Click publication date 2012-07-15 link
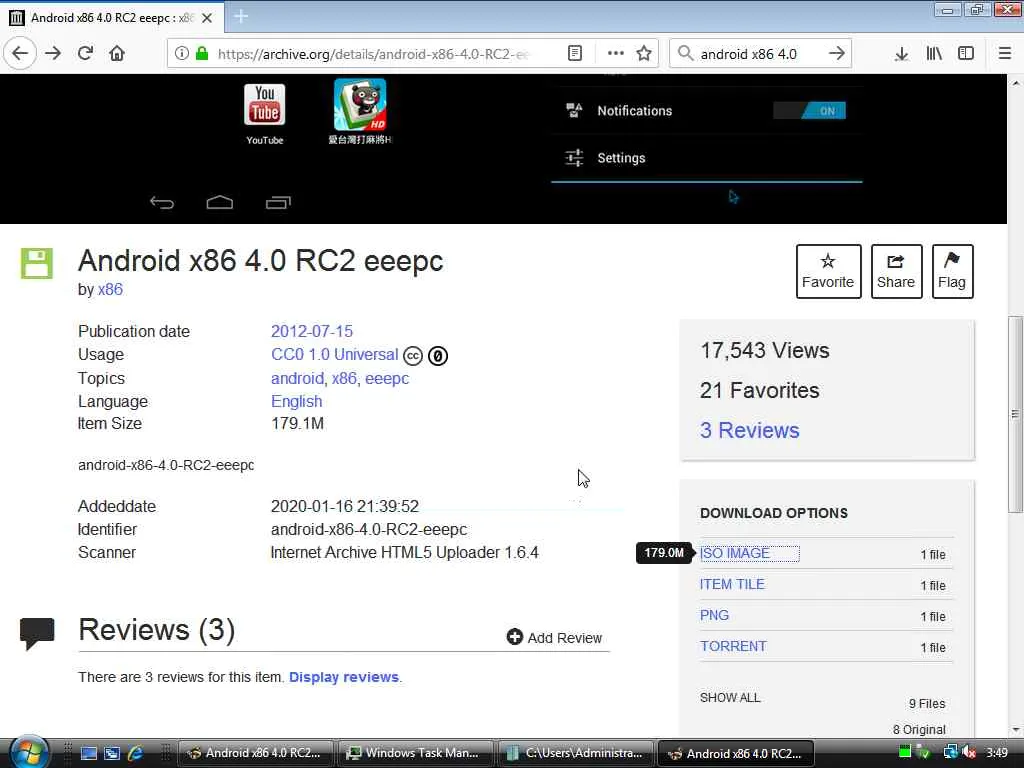This screenshot has width=1024, height=768. pos(312,331)
